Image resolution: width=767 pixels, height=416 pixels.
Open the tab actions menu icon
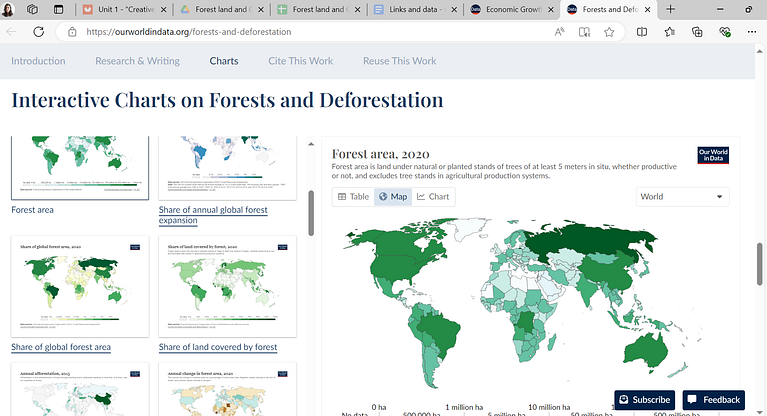tap(58, 9)
